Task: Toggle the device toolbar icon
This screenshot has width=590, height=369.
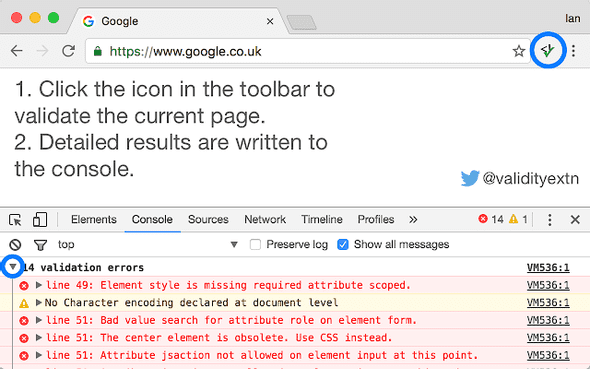Action: pos(40,220)
